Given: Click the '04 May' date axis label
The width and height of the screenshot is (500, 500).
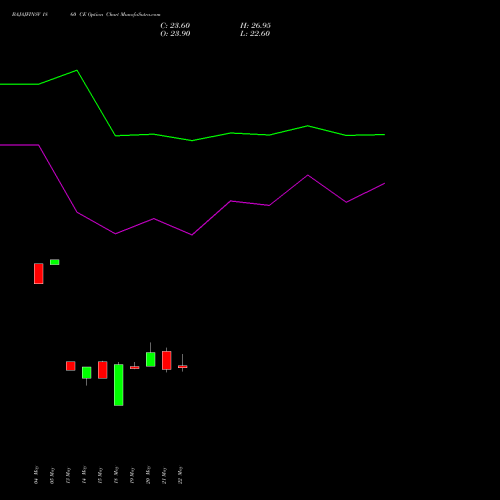Looking at the screenshot, I should [x=36, y=475].
